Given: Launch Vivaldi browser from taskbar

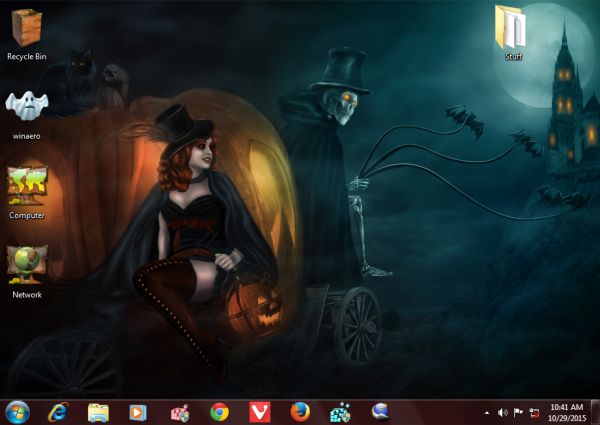Looking at the screenshot, I should click(260, 412).
